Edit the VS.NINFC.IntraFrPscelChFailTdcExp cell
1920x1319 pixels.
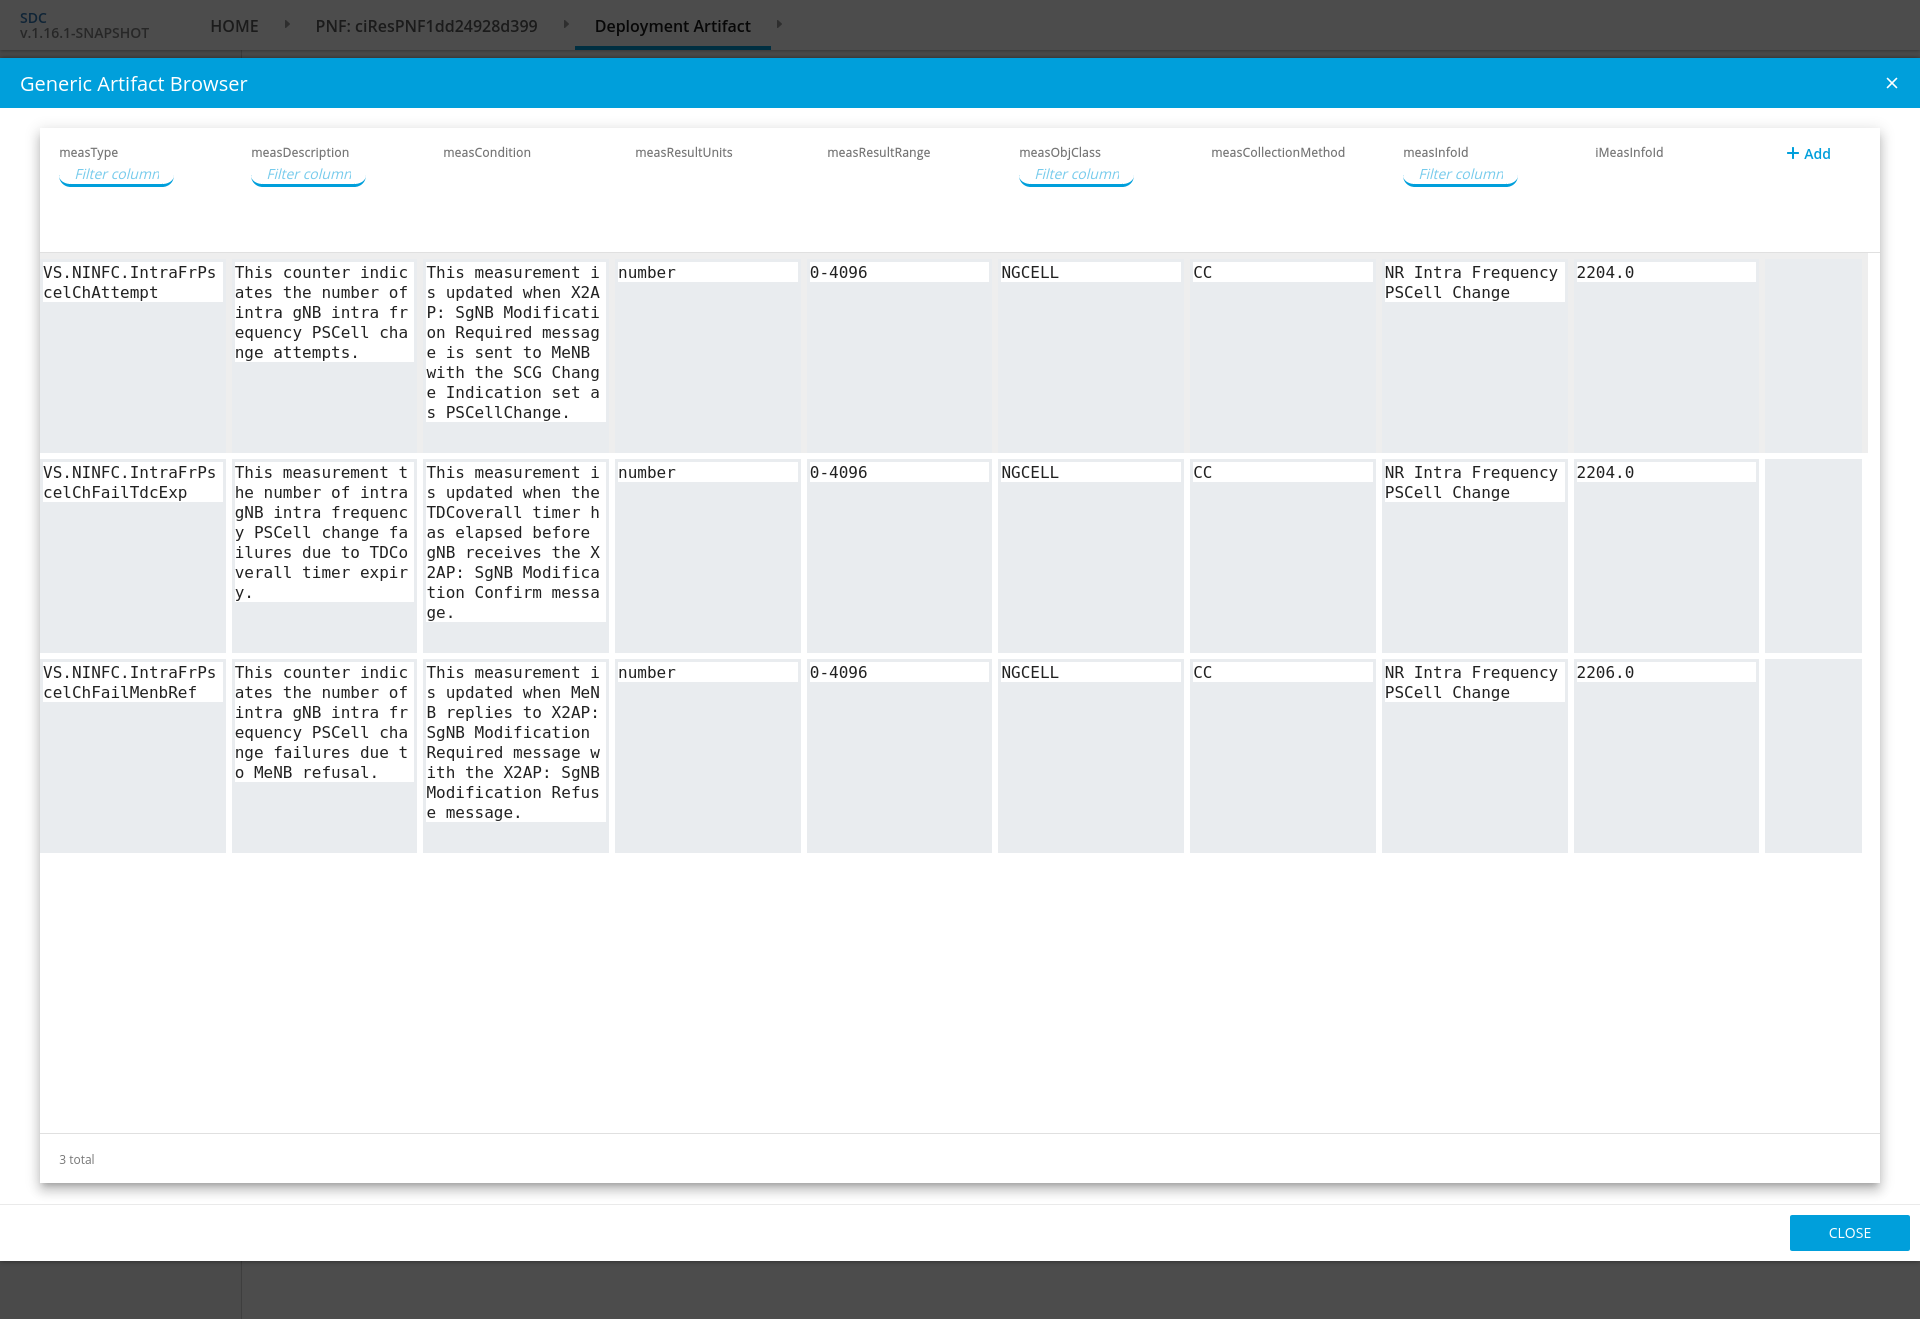coord(131,482)
